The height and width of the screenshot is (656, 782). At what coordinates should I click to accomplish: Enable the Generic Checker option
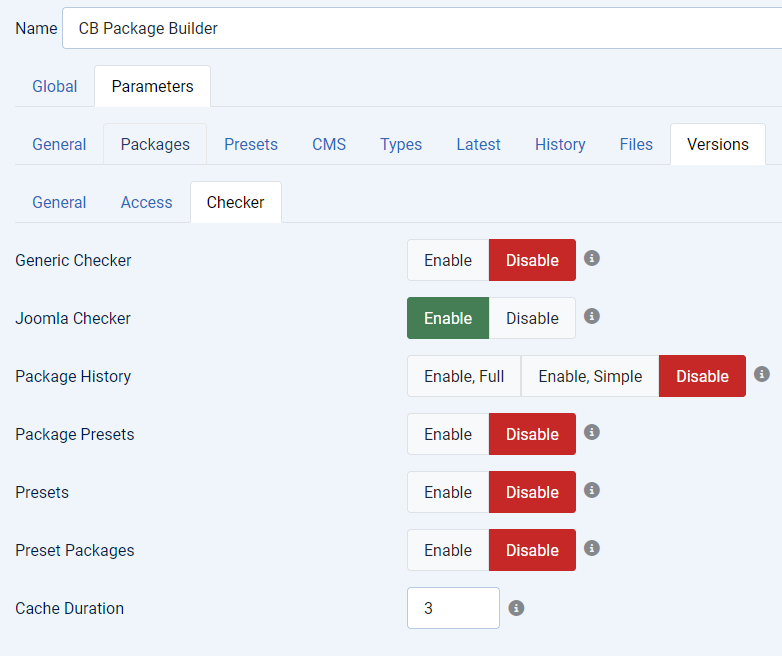[x=448, y=260]
